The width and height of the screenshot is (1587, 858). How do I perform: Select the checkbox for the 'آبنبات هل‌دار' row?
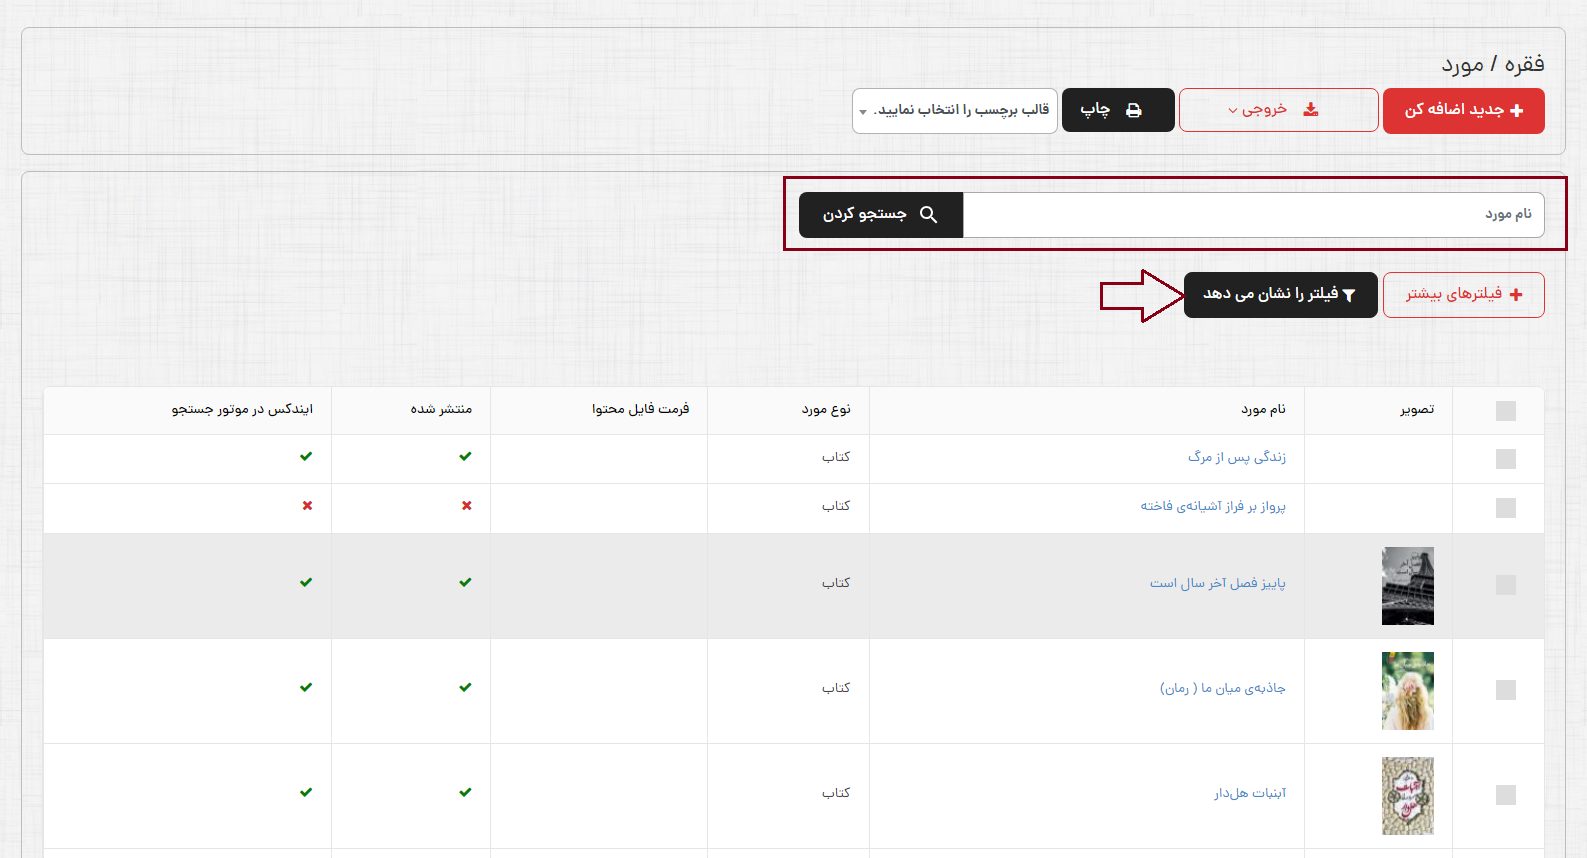1505,795
